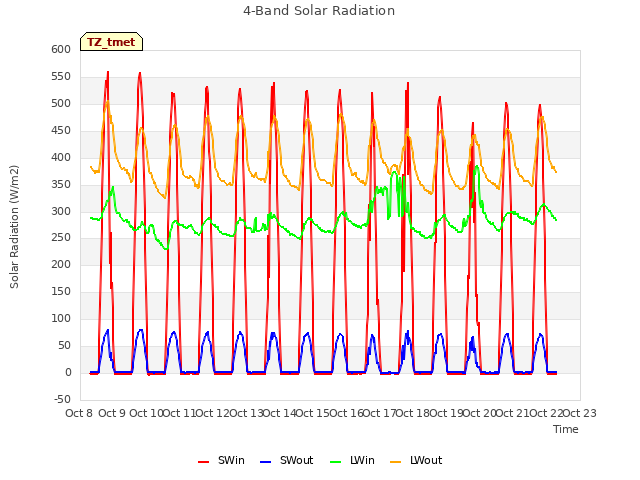This screenshot has width=640, height=480.
Task: Click the blue SWout legend swatch
Action: [265, 462]
